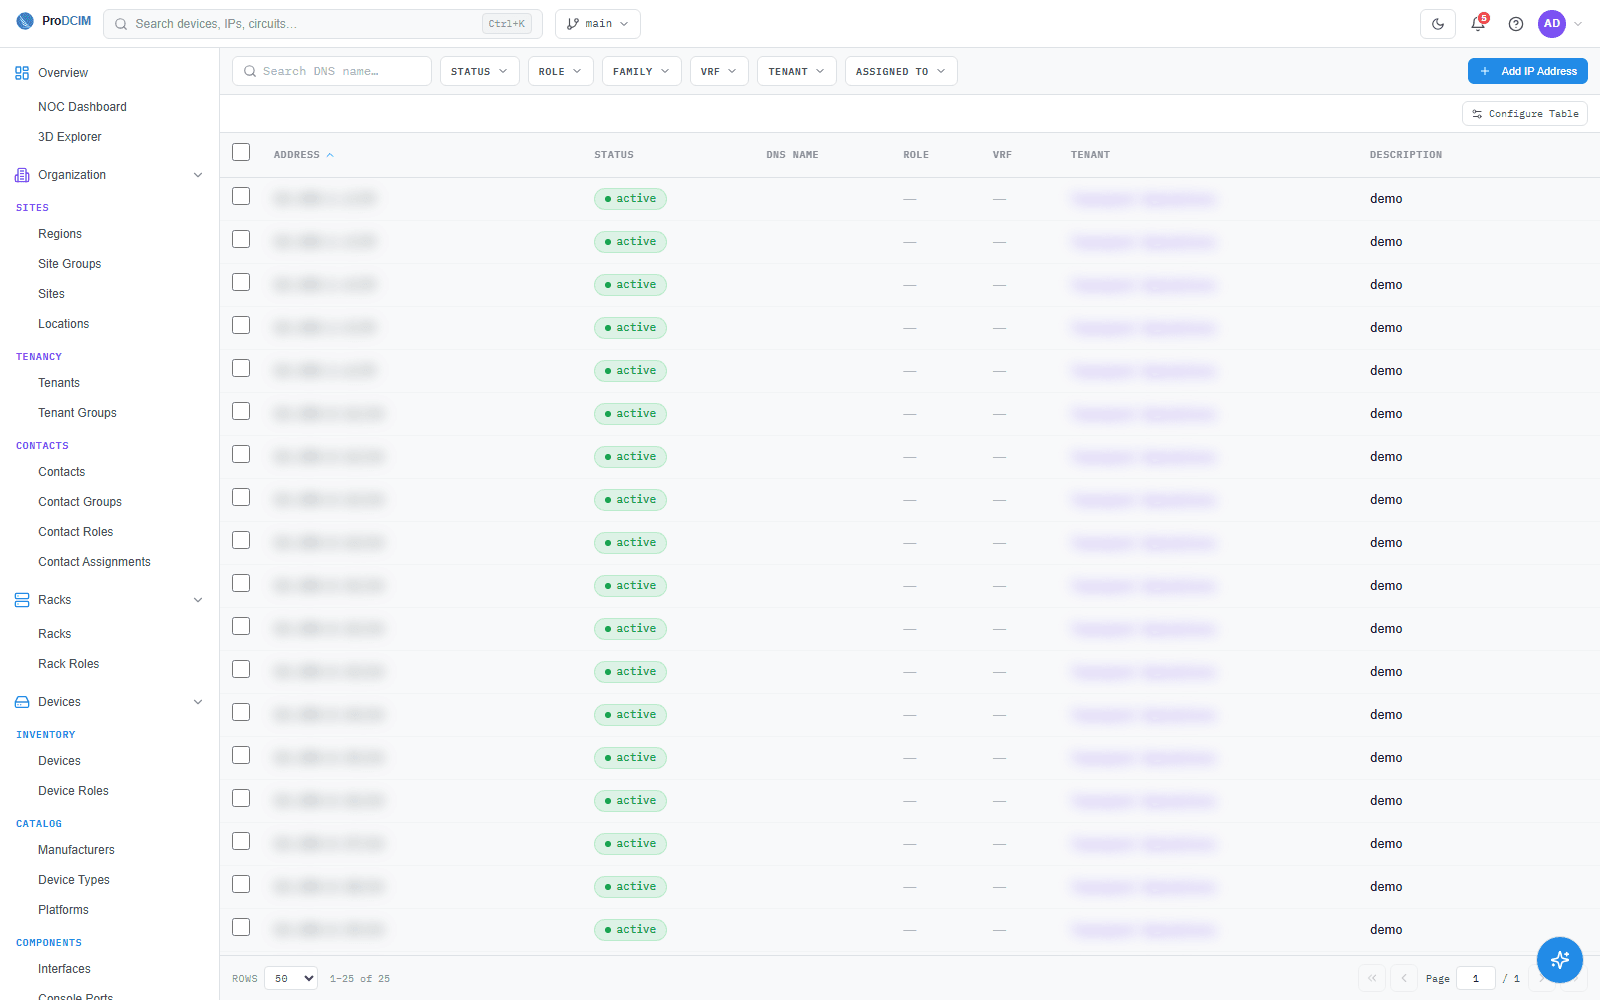This screenshot has width=1600, height=1000.
Task: Open the help question mark icon
Action: pyautogui.click(x=1516, y=24)
